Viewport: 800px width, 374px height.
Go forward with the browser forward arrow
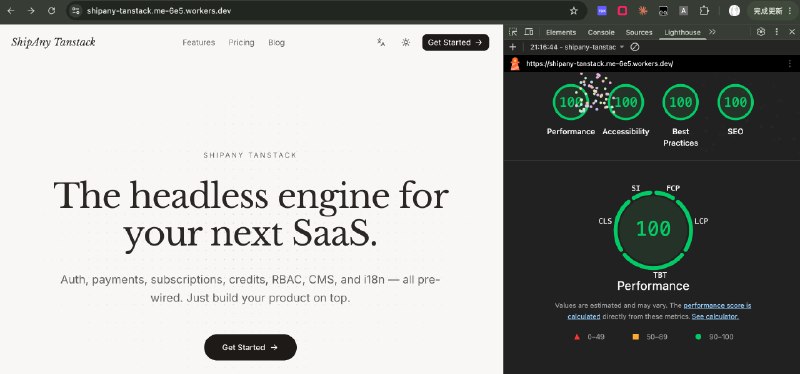[x=31, y=10]
